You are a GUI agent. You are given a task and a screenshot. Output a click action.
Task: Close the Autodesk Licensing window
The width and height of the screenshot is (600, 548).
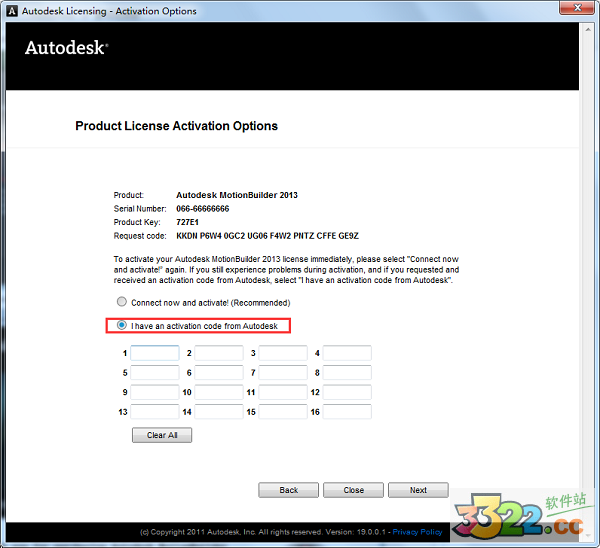point(578,8)
